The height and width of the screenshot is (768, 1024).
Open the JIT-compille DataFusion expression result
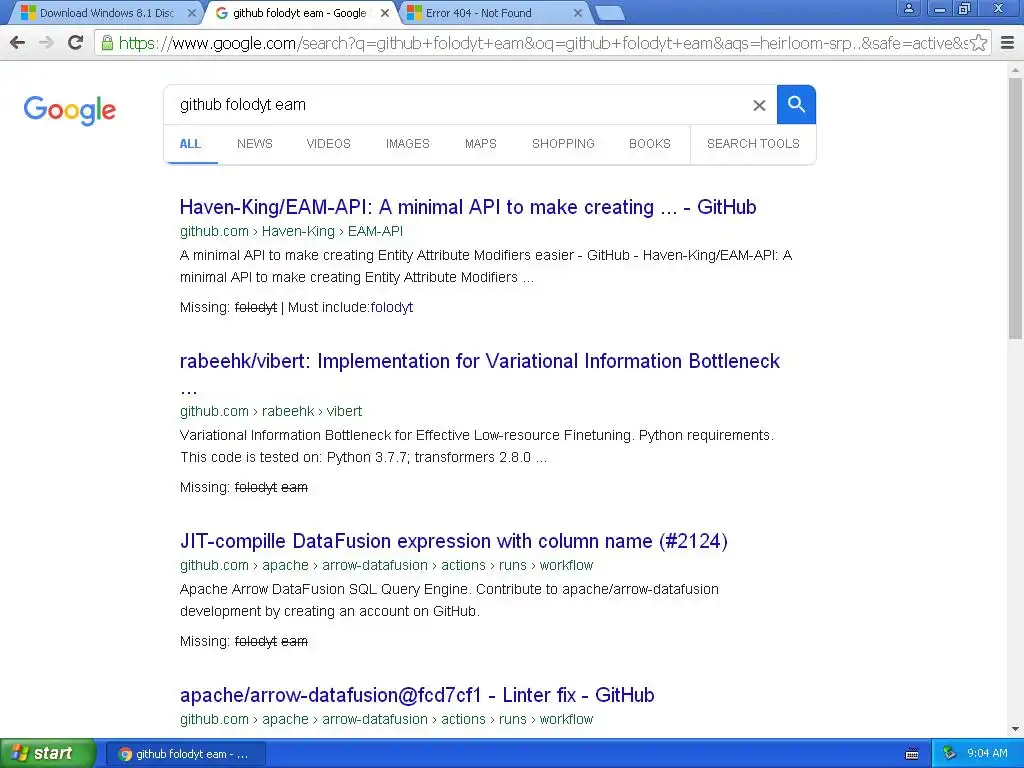pos(453,541)
